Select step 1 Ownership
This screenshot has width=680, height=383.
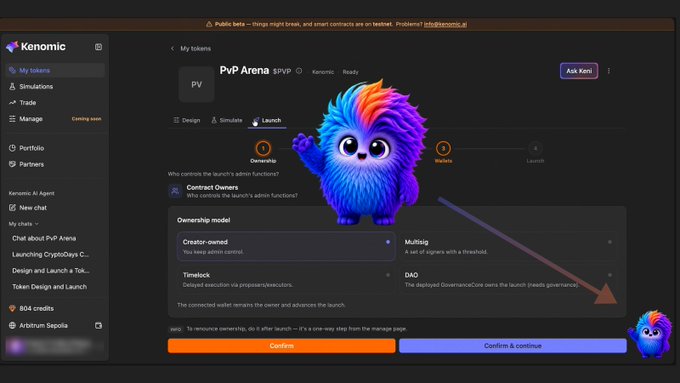click(x=263, y=152)
